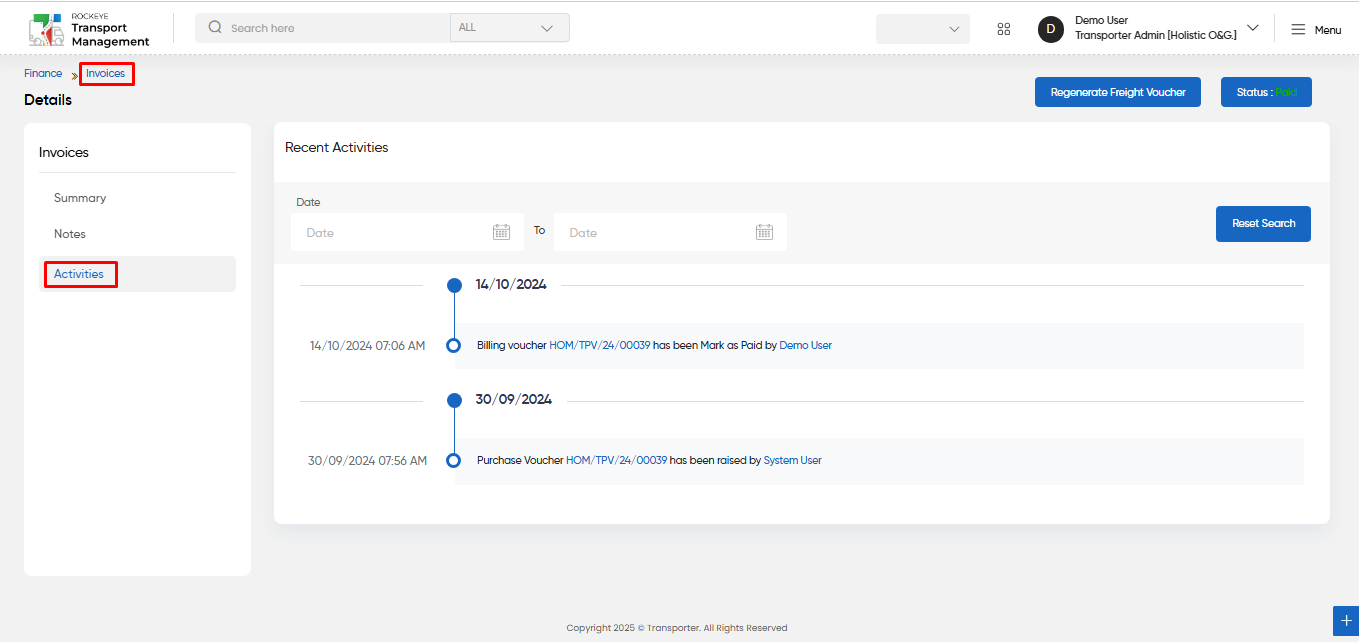Viewport: 1359px width, 642px height.
Task: Click the Demo User avatar icon
Action: [x=1050, y=29]
